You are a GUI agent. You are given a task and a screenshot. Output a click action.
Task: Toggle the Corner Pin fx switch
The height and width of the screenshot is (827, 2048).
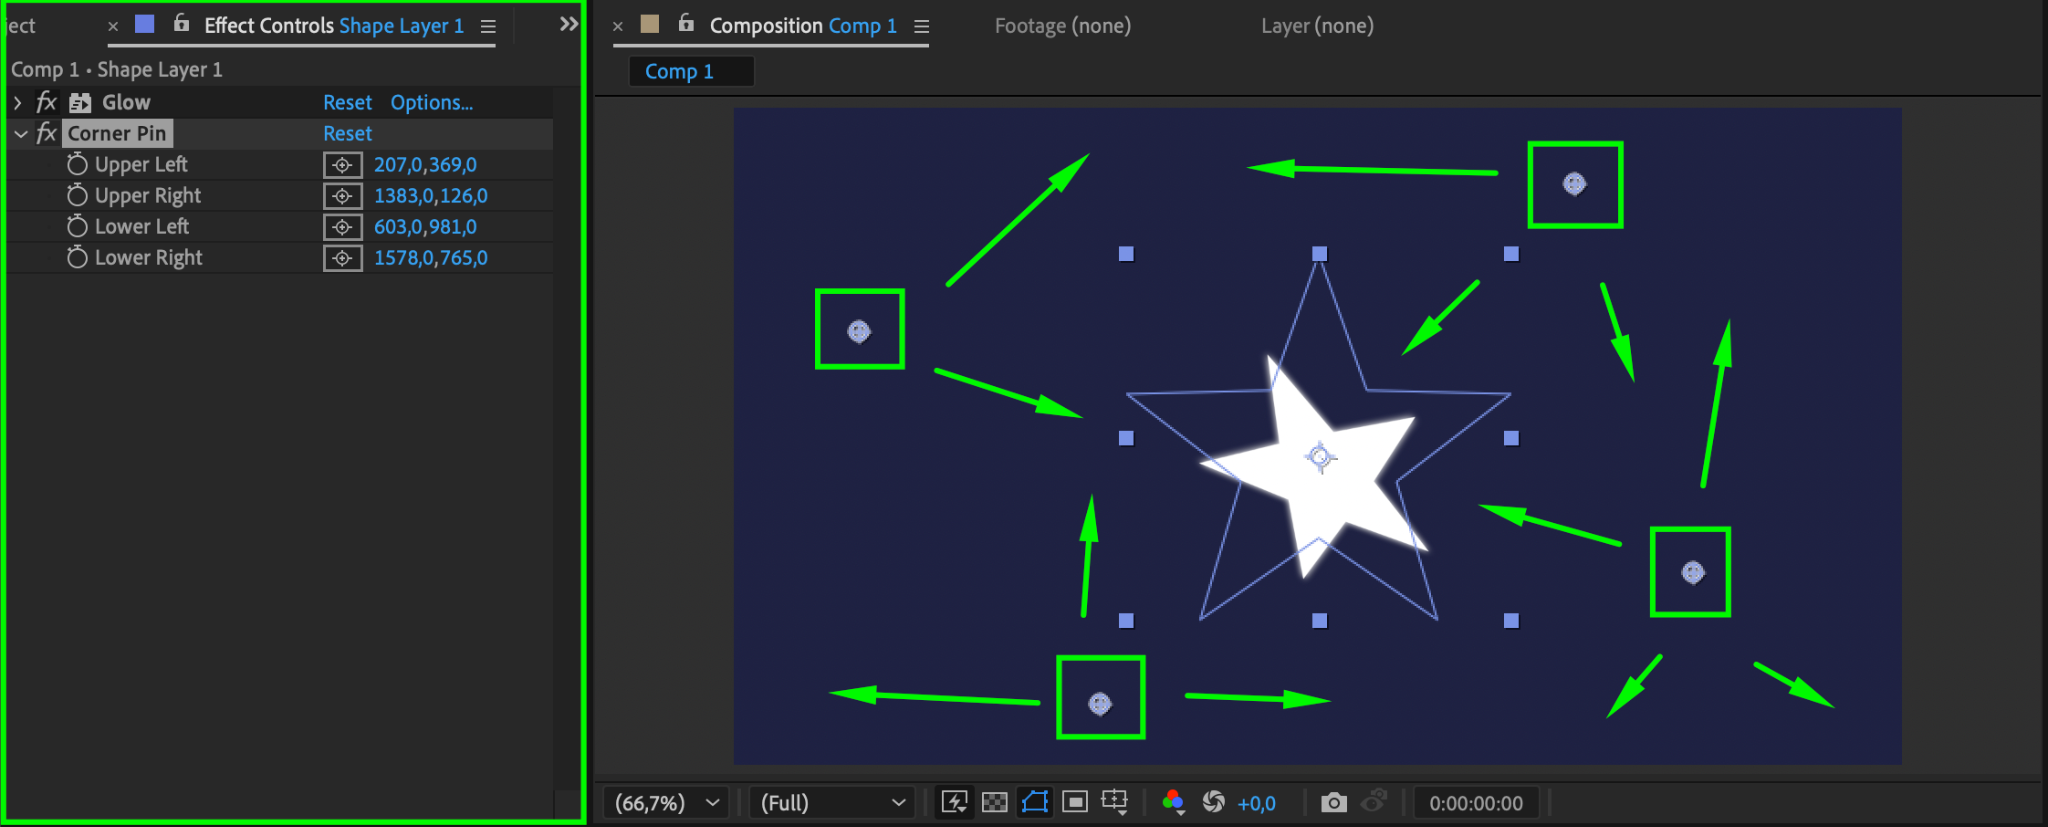[x=47, y=133]
